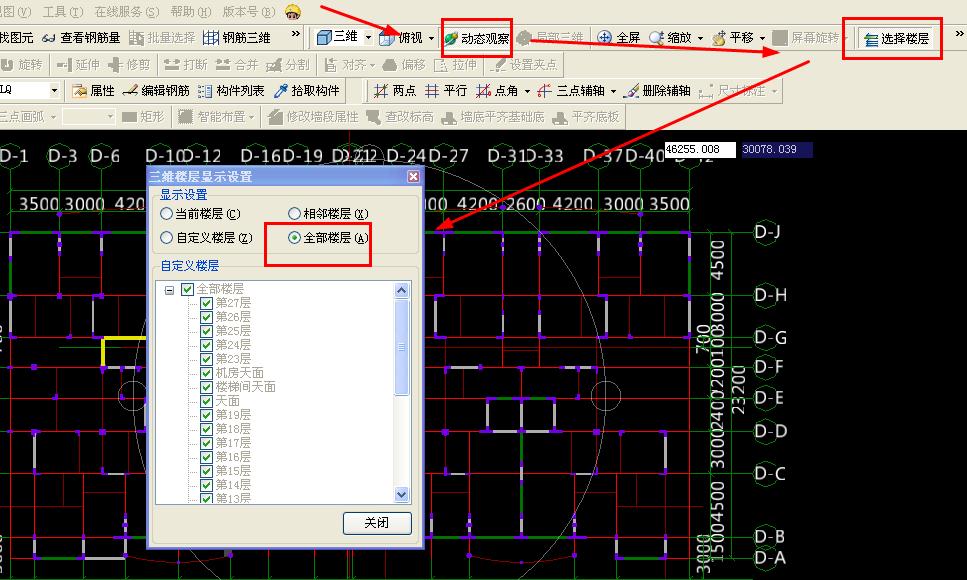Select the 拾取构件 pick component tool

point(307,91)
